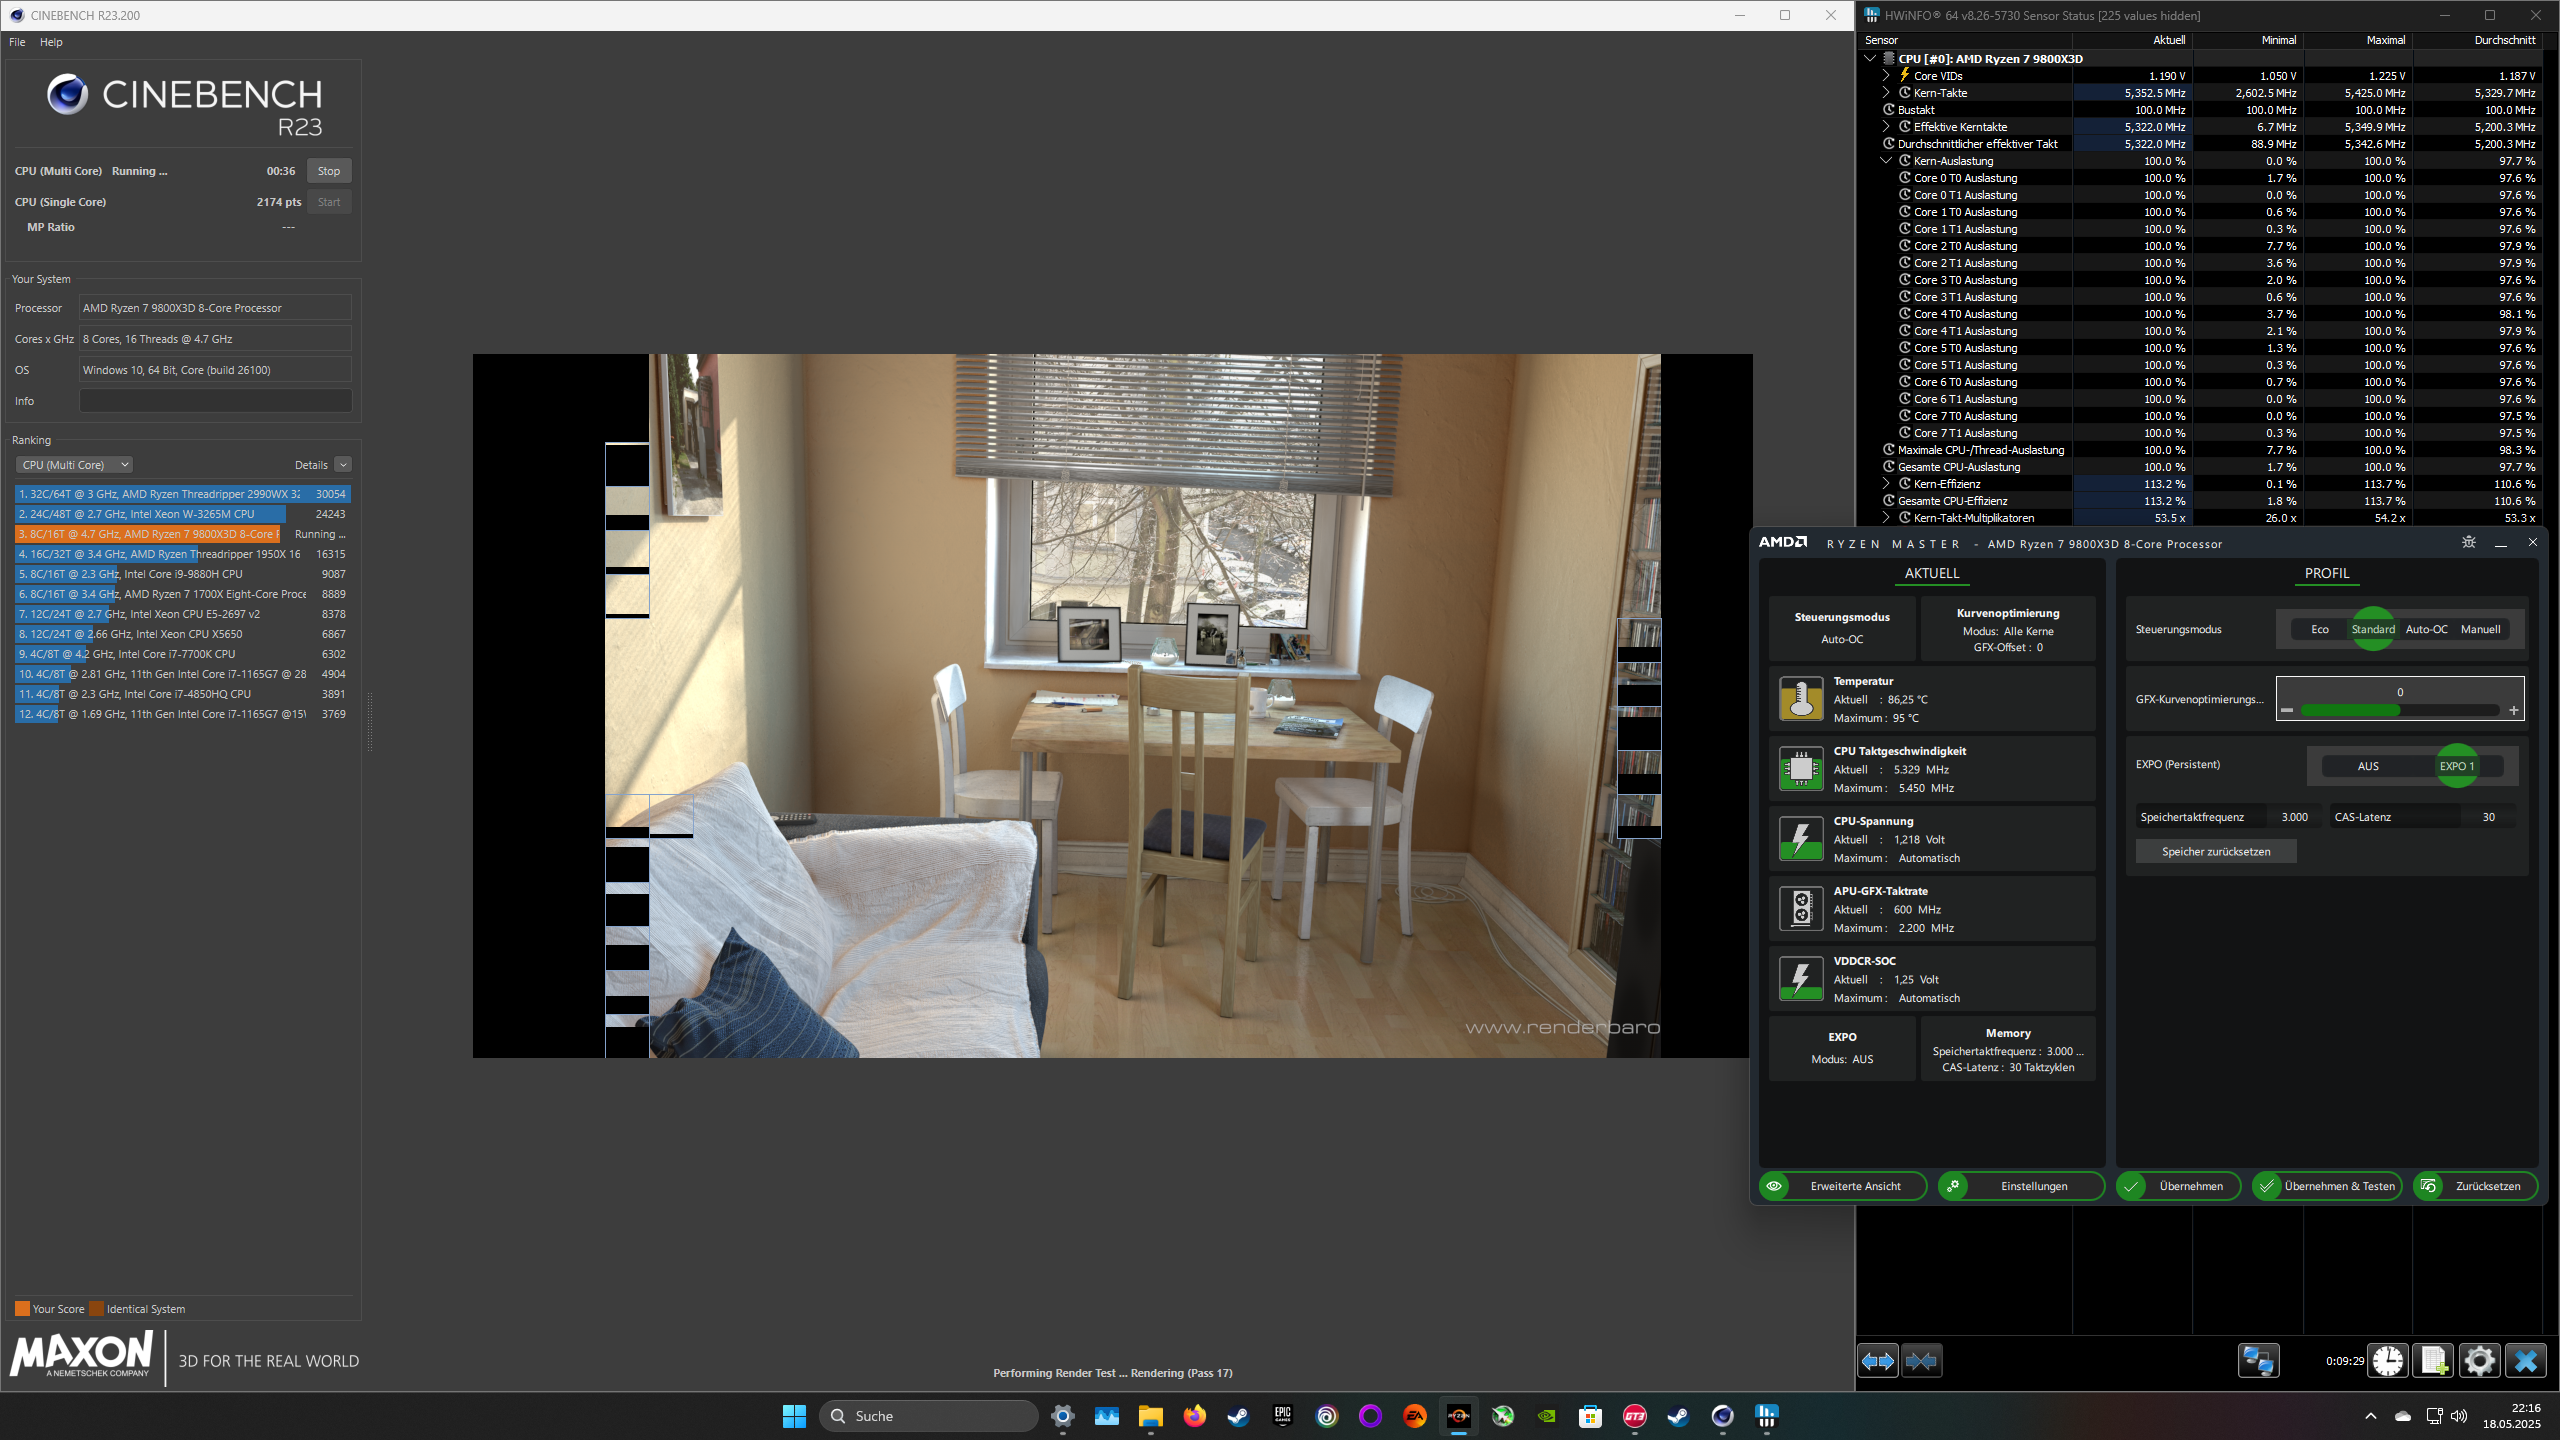Image resolution: width=2560 pixels, height=1440 pixels.
Task: Click the CAS-Latenz value field showing 30
Action: (2487, 816)
